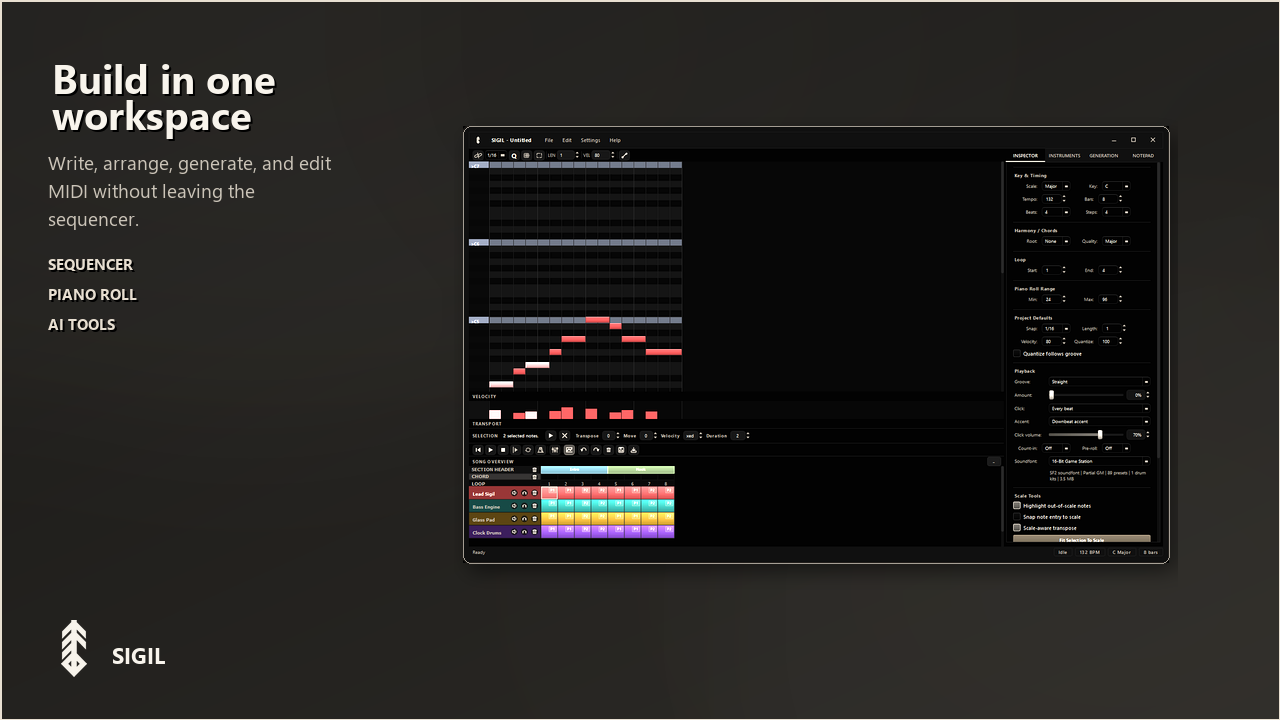Click the undo arrow icon
1280x720 pixels.
(583, 450)
